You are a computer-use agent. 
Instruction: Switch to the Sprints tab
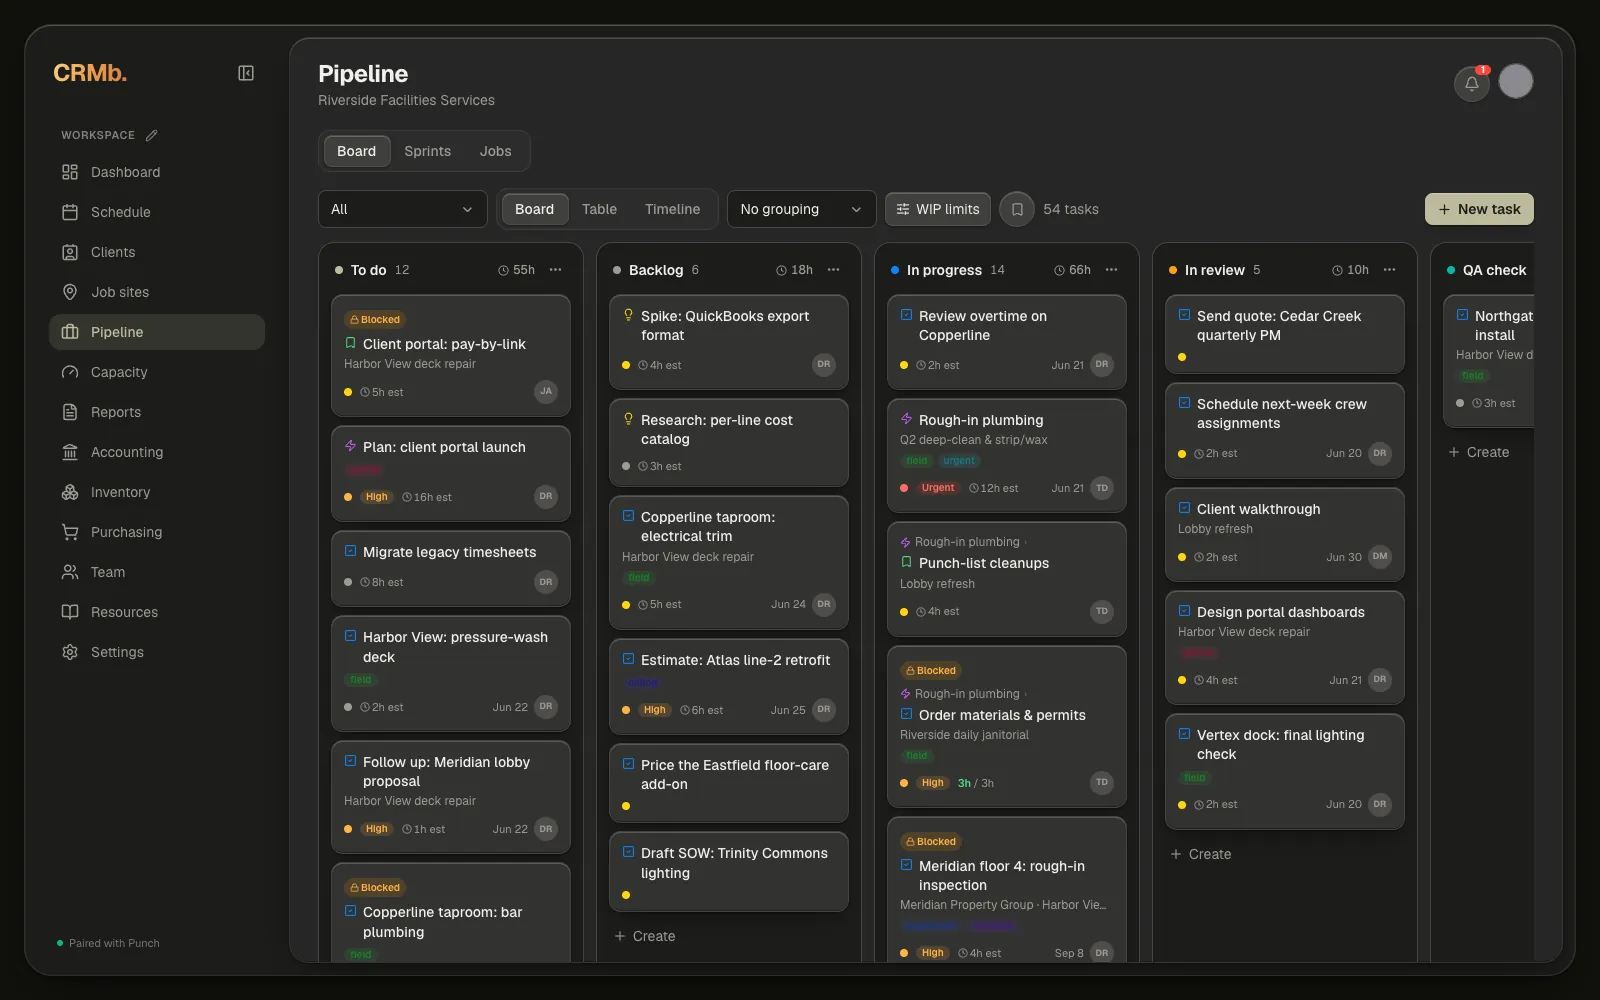(428, 151)
